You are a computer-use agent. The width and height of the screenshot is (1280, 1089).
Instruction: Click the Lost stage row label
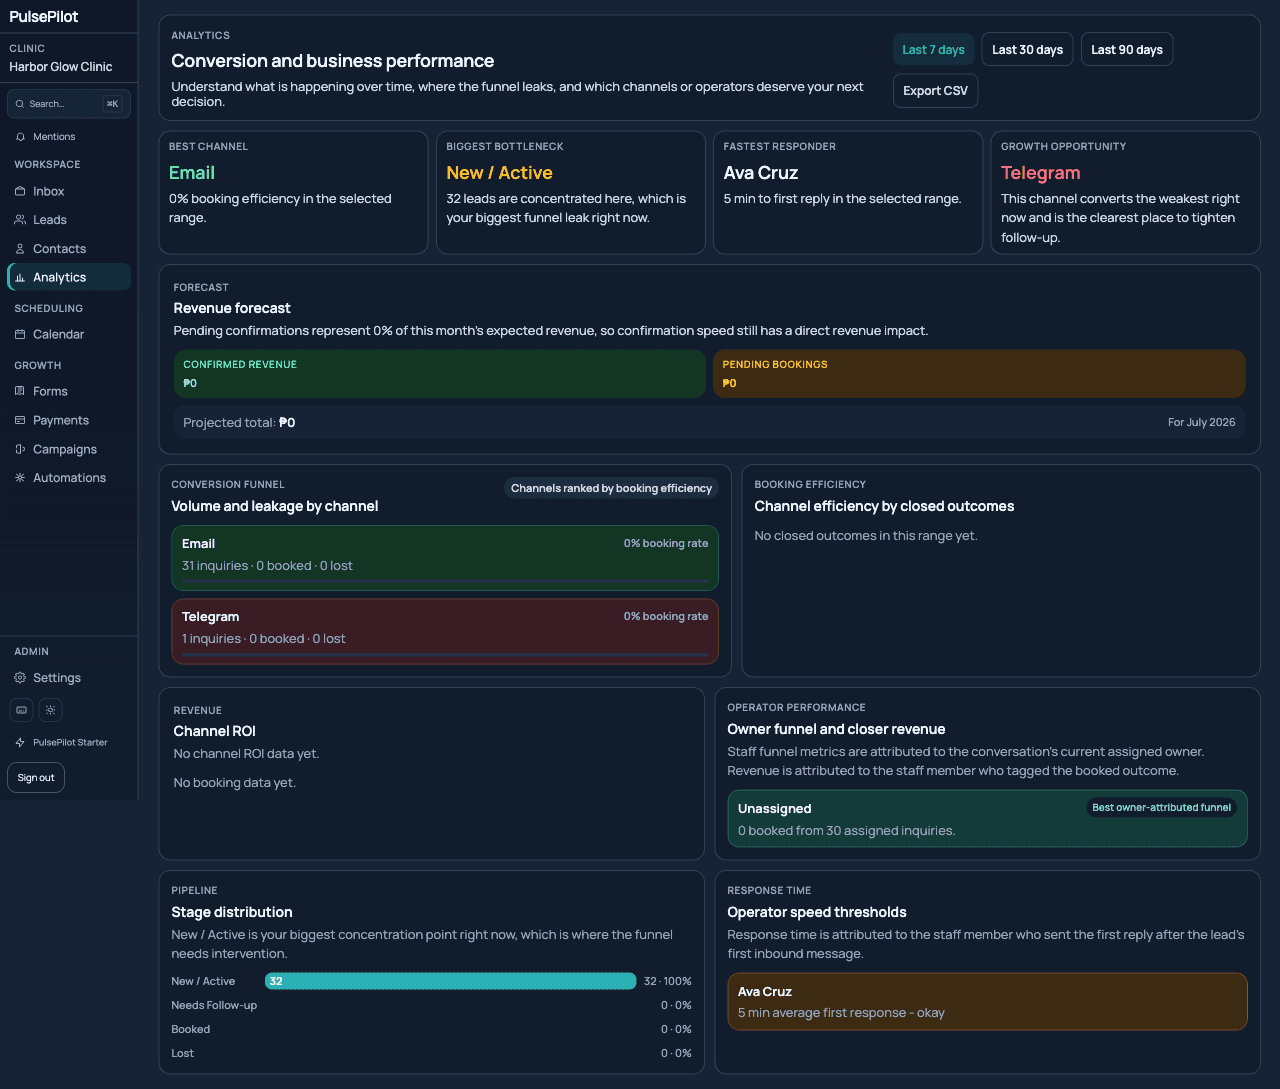[x=182, y=1053]
